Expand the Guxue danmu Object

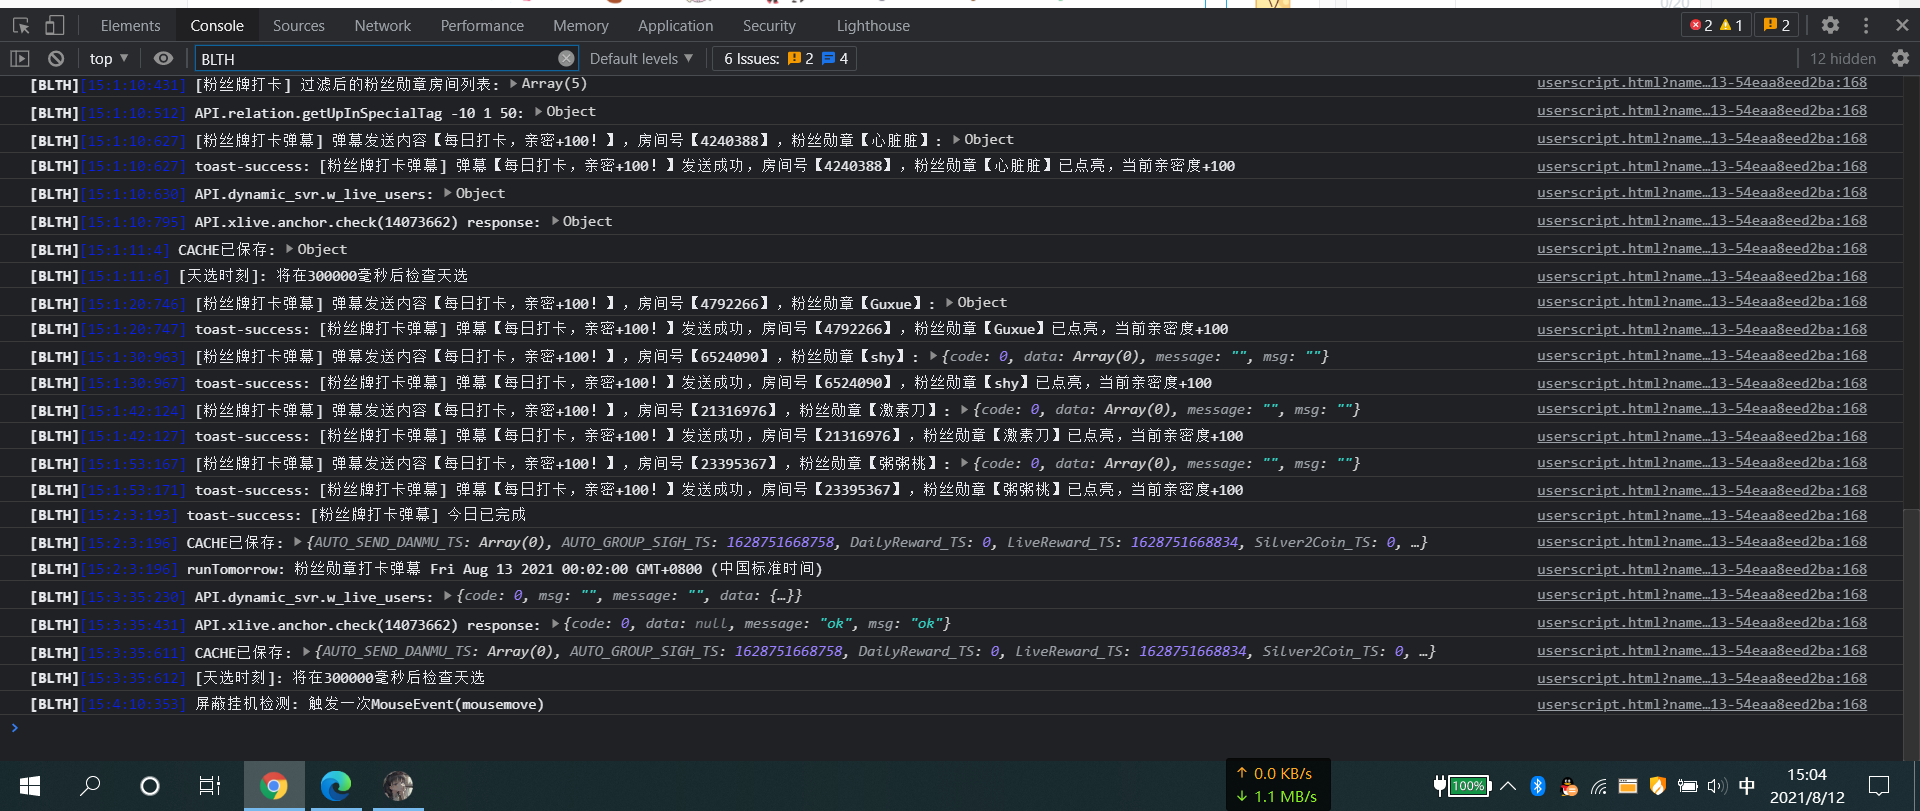click(976, 303)
